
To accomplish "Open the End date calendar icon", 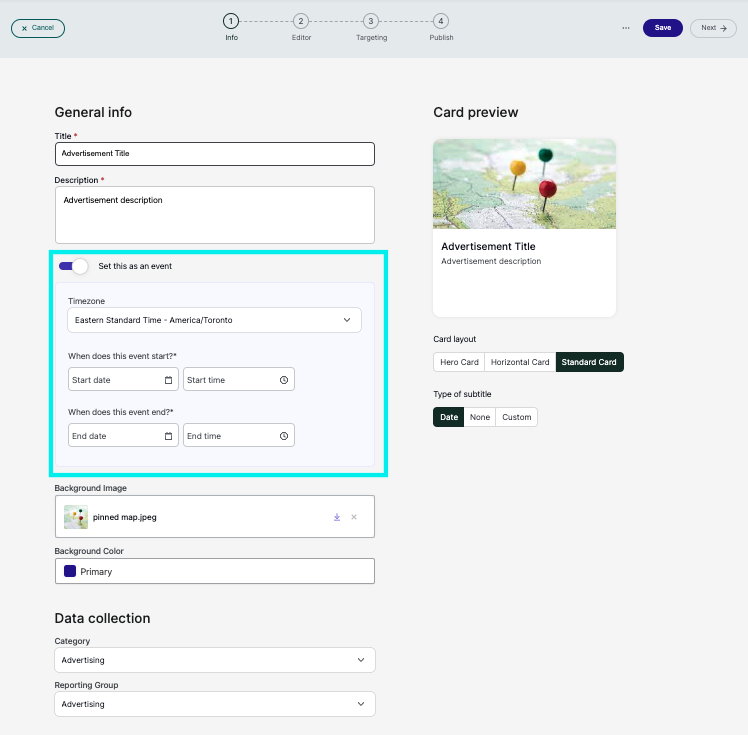I will [x=168, y=436].
